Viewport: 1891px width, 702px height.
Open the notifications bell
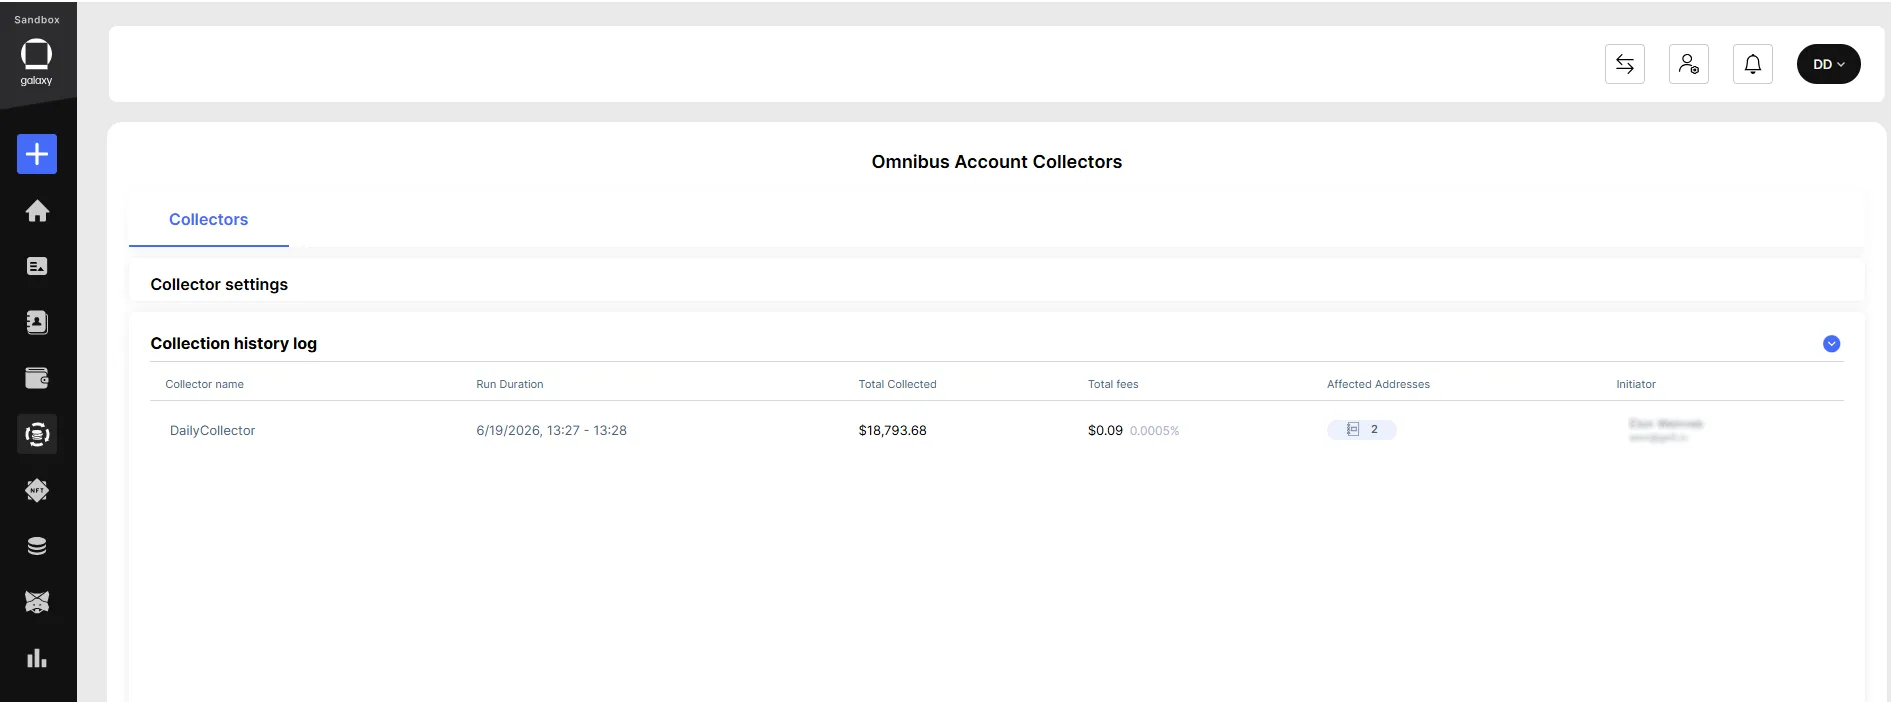pyautogui.click(x=1753, y=64)
